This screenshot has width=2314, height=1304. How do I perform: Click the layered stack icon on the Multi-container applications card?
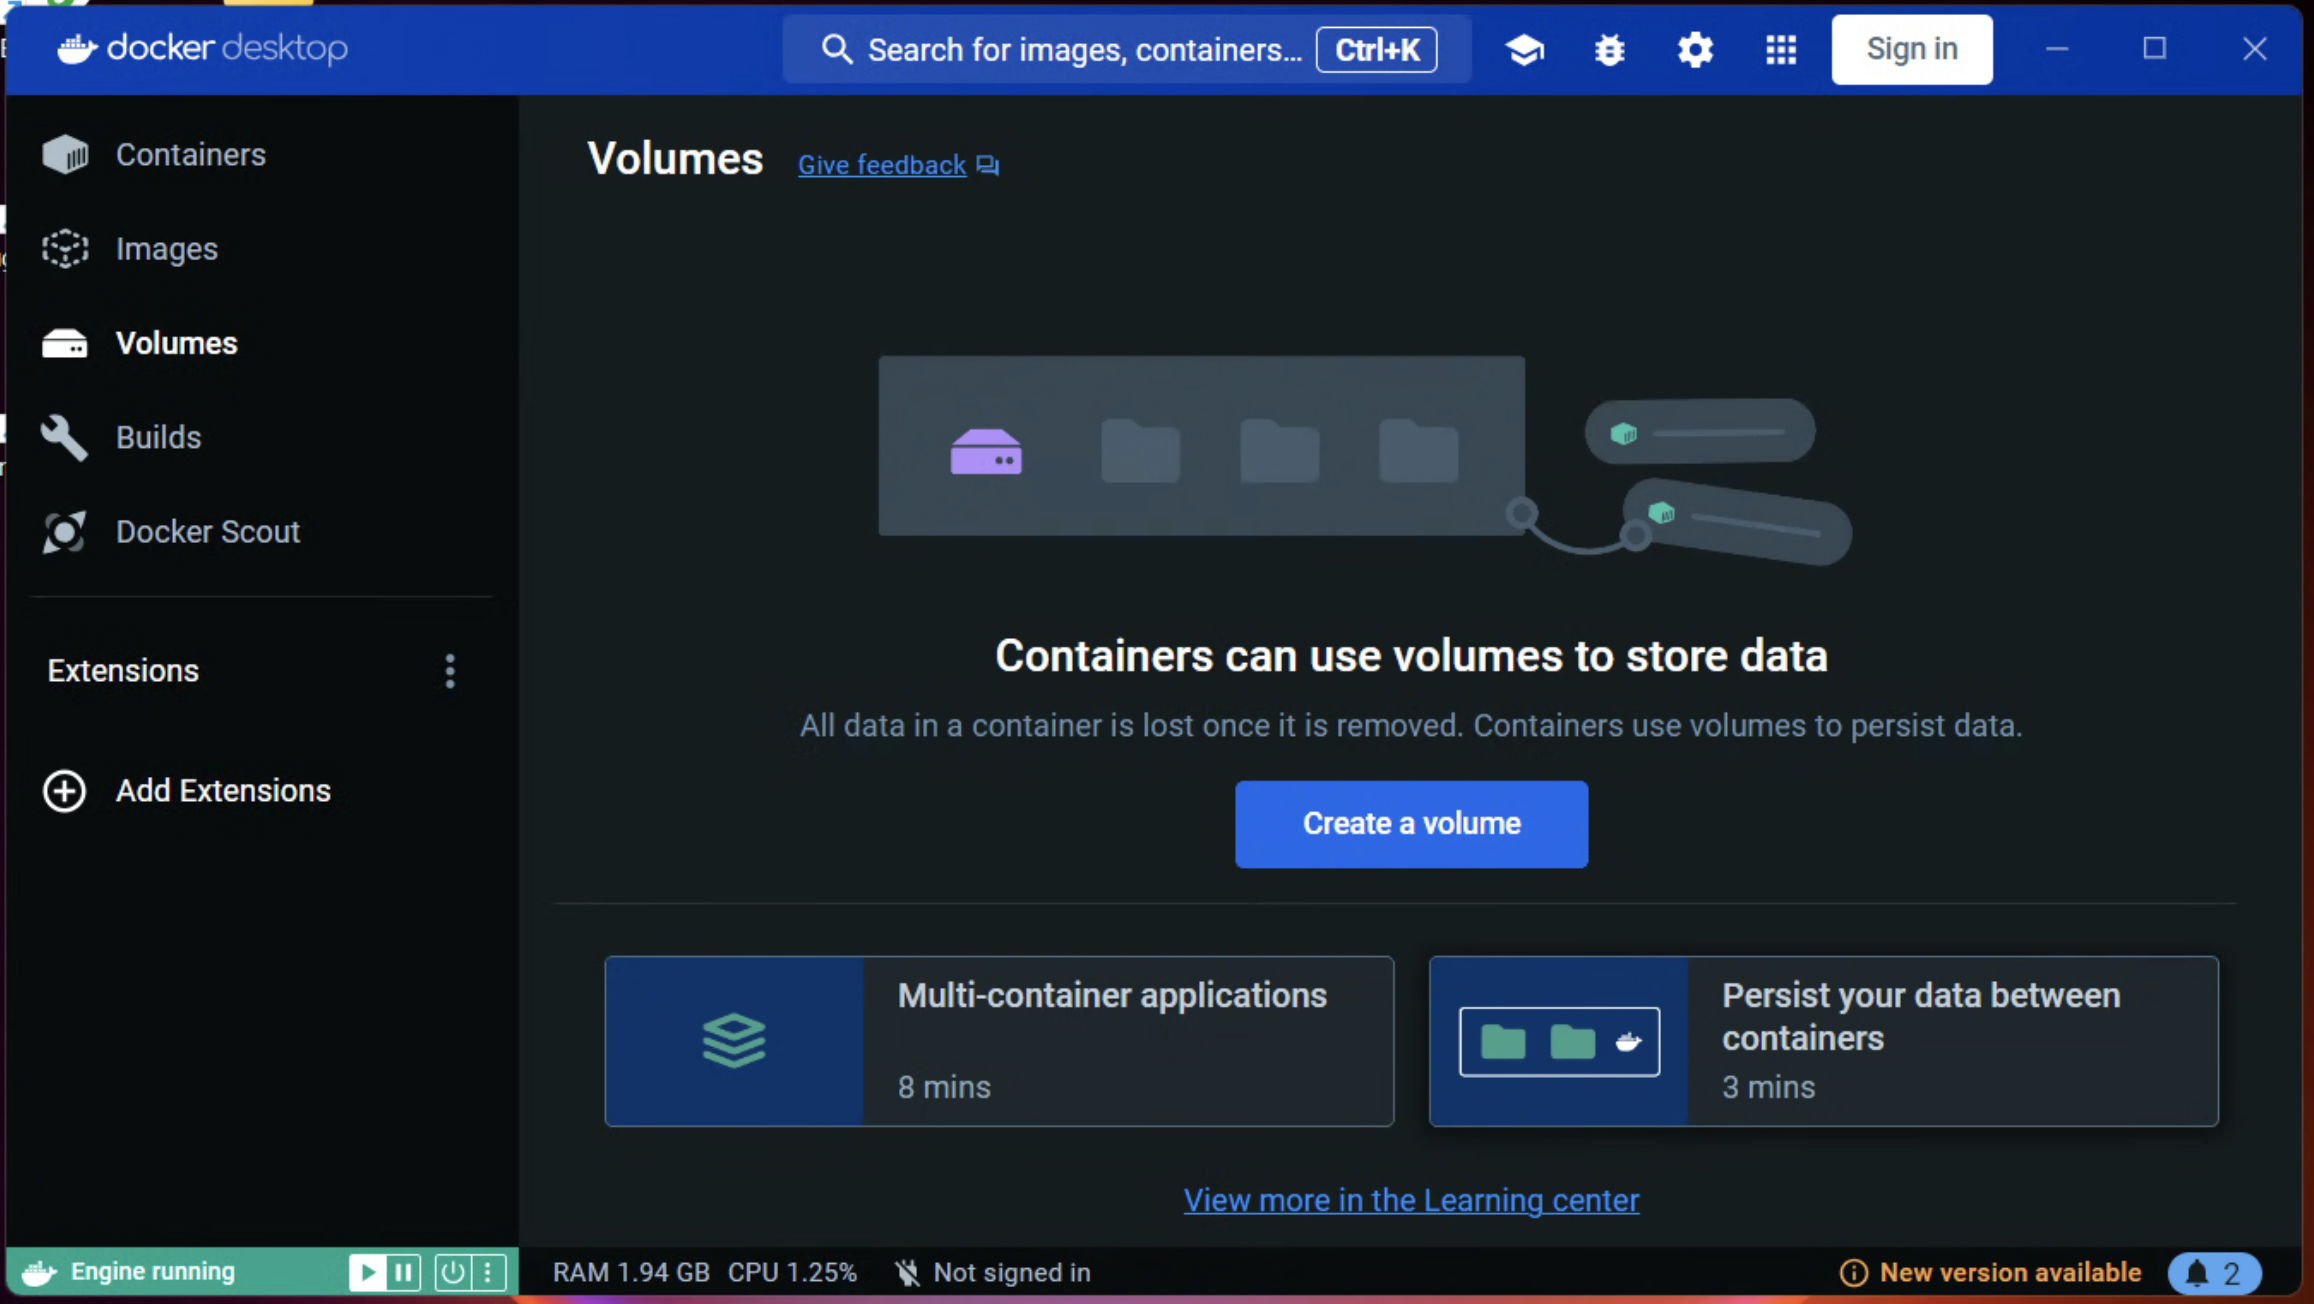click(734, 1041)
